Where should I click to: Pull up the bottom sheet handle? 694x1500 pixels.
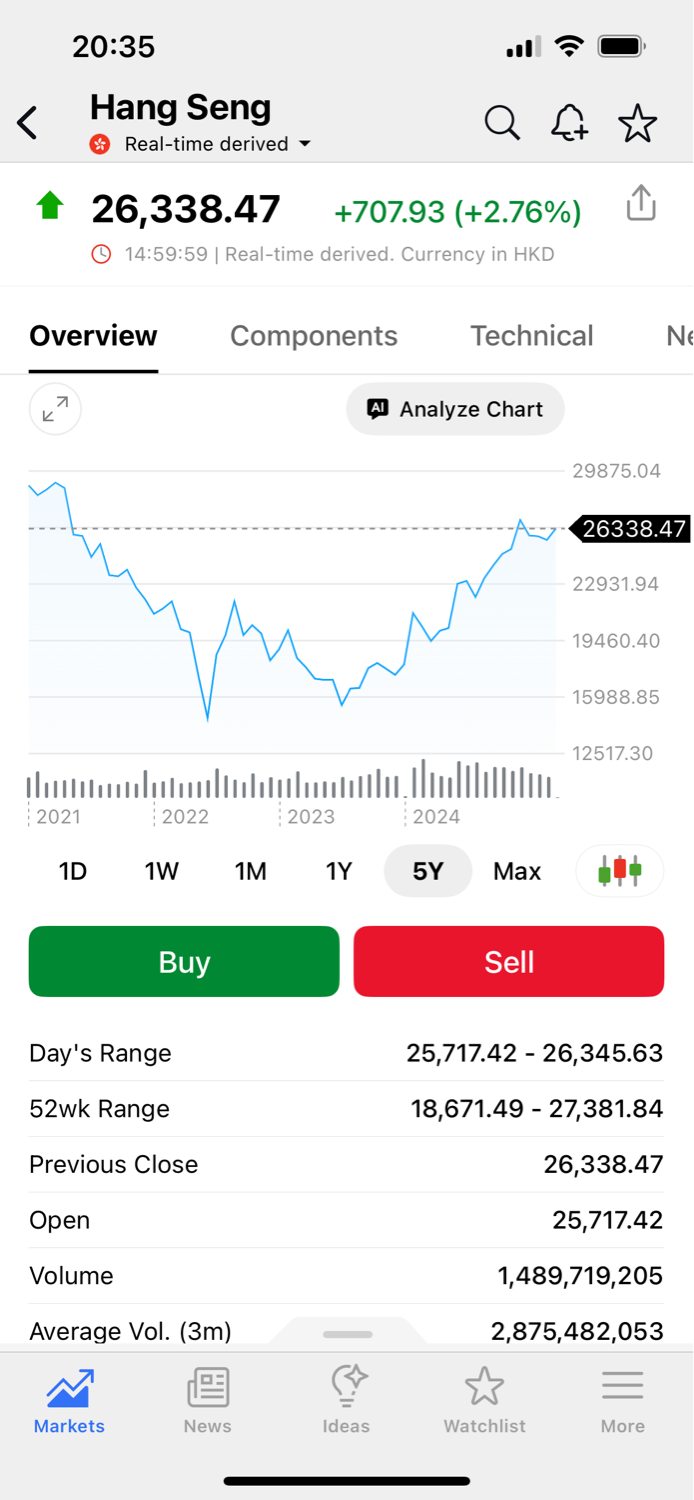(x=347, y=1334)
